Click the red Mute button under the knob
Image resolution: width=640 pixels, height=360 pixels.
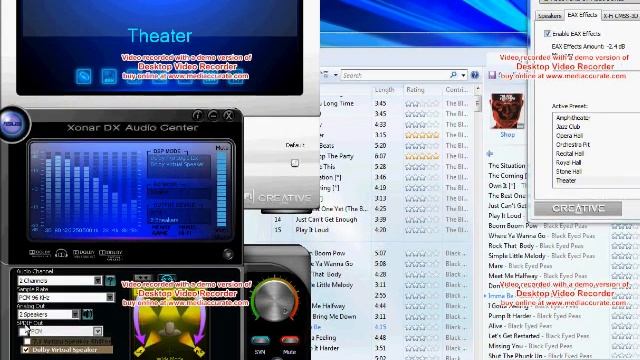pos(289,340)
